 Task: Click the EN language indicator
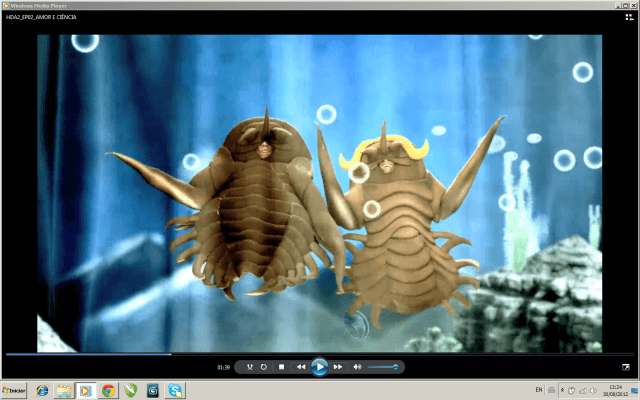[x=540, y=388]
